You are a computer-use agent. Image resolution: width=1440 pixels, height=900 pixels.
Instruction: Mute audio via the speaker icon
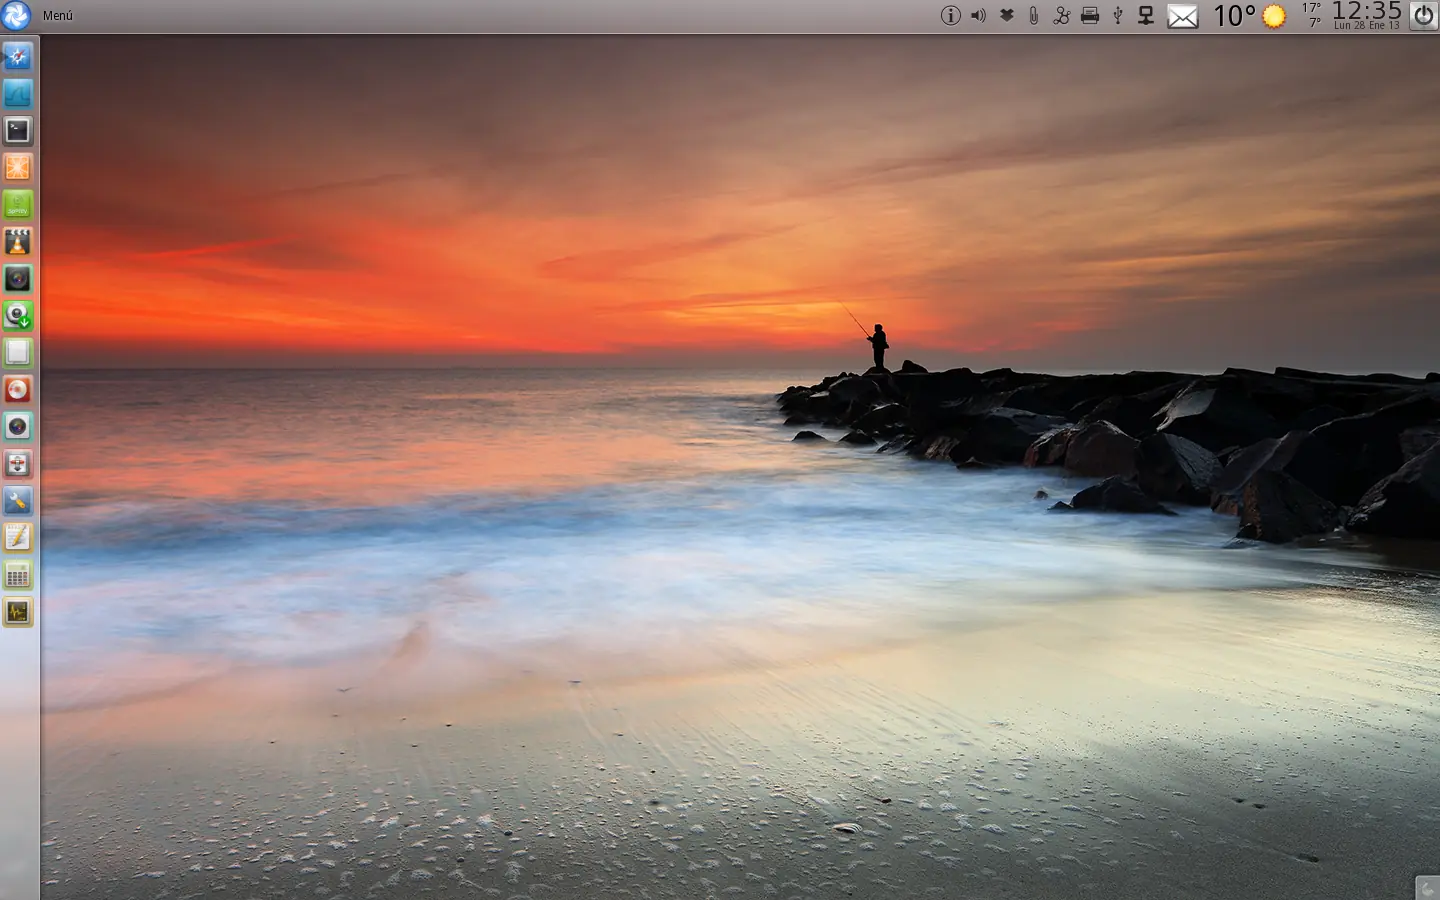(977, 15)
